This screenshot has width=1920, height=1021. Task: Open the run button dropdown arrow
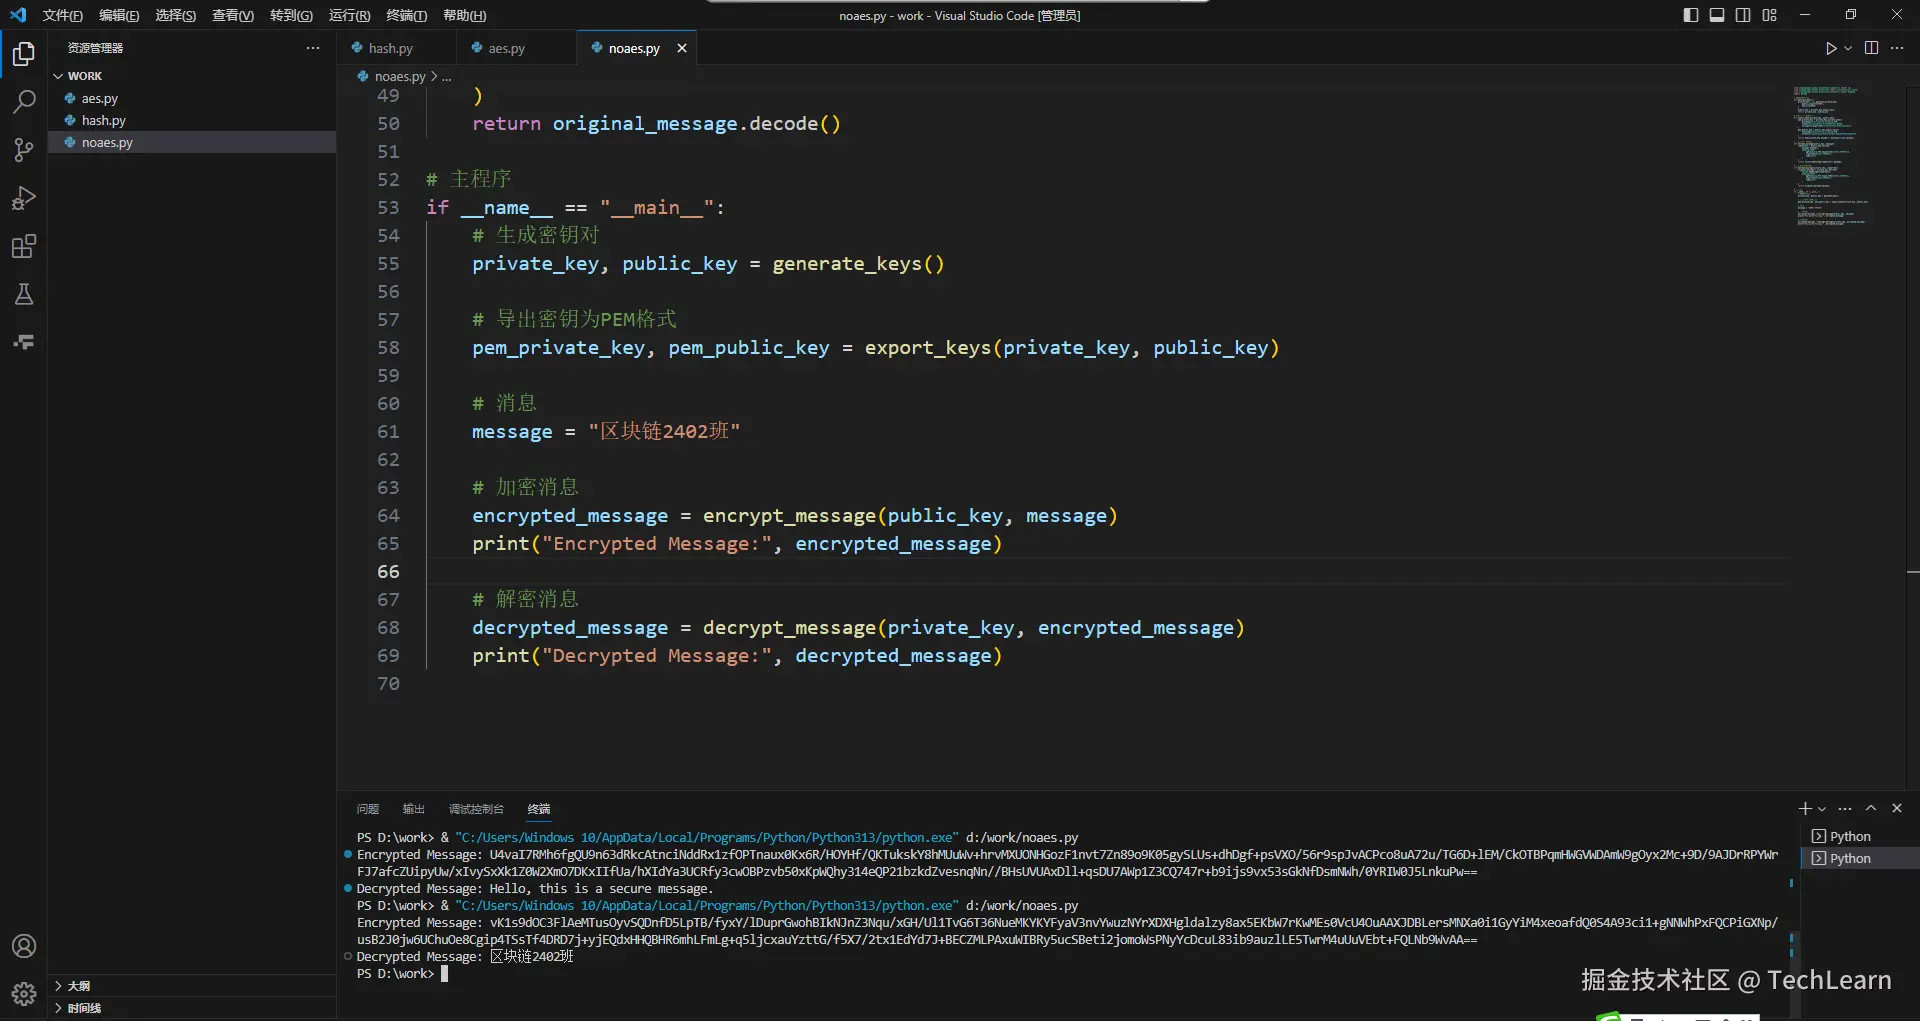click(1848, 48)
